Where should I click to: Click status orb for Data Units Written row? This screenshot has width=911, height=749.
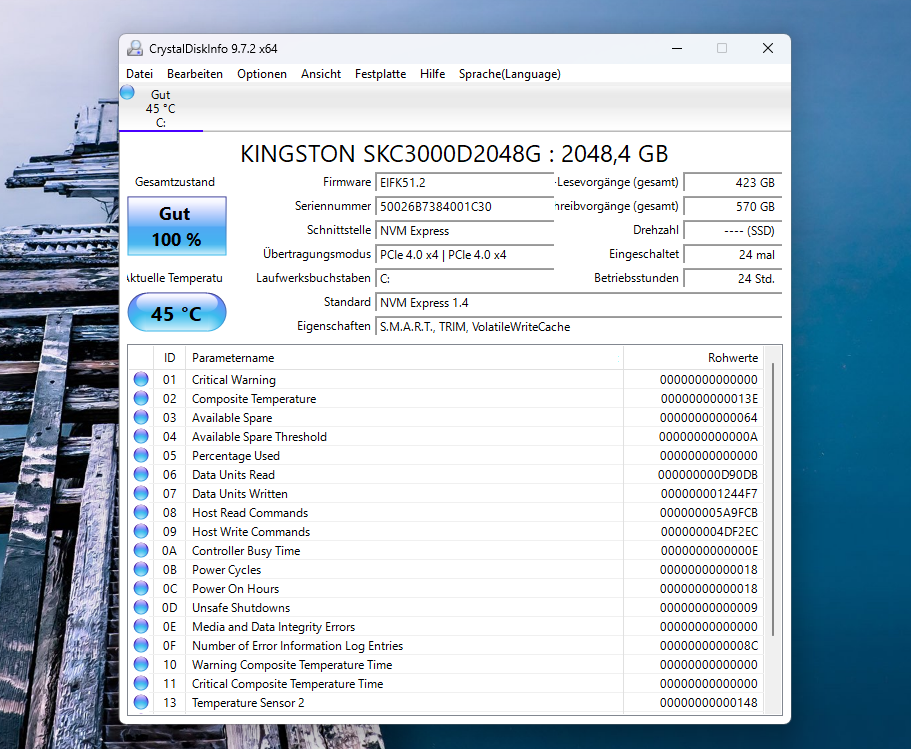pos(141,493)
